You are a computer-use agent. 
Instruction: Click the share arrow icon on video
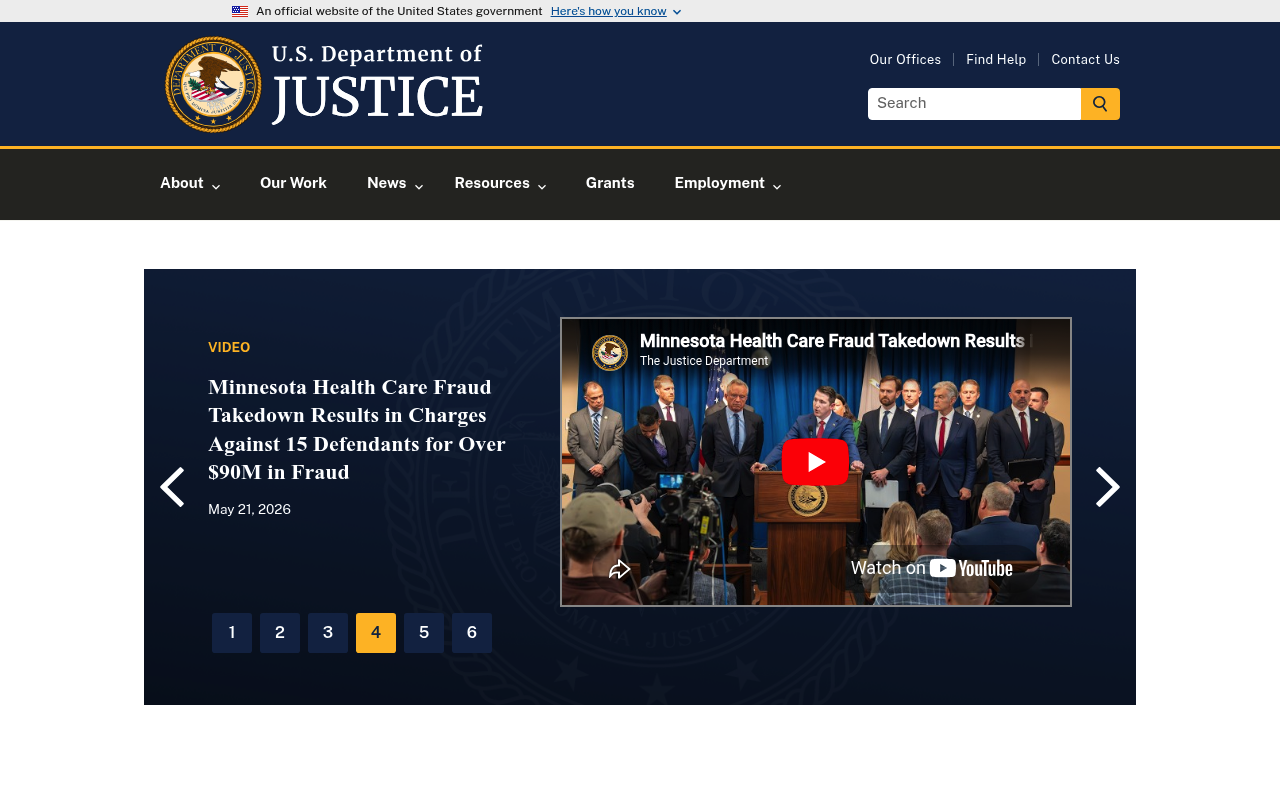(620, 569)
